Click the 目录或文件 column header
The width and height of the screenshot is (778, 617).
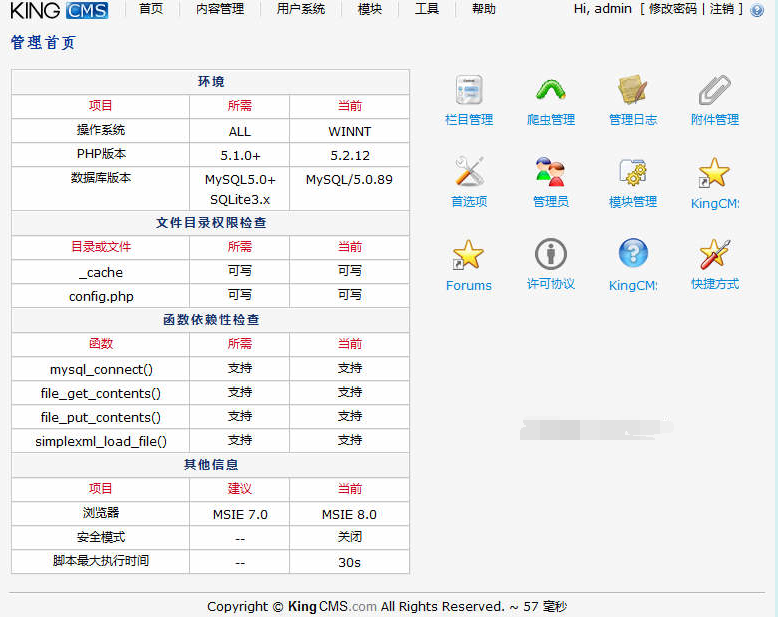click(101, 247)
